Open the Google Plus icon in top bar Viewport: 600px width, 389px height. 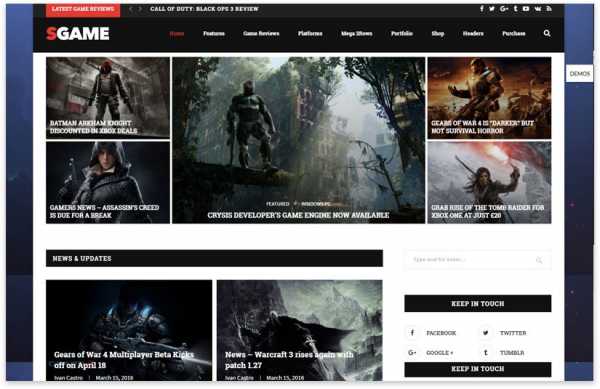(504, 8)
